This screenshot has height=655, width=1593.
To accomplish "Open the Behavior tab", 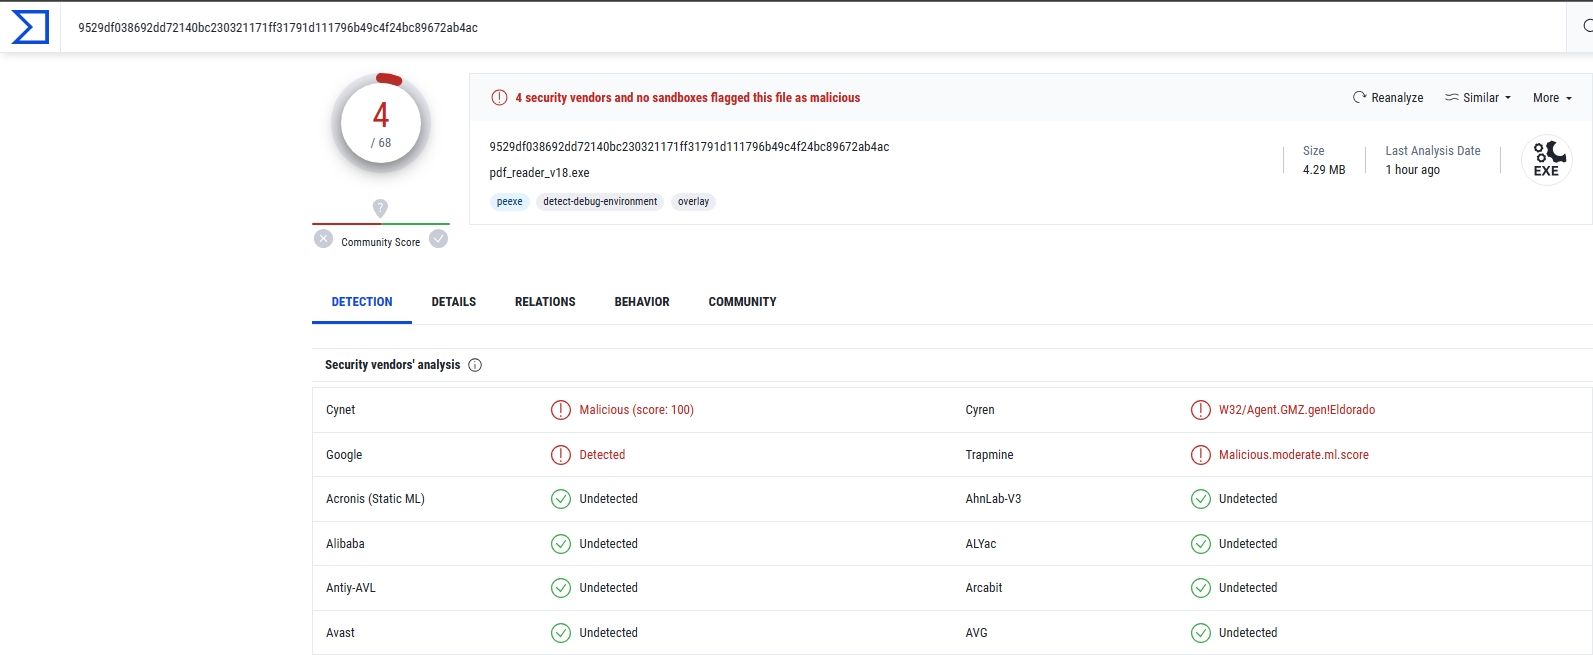I will point(642,302).
